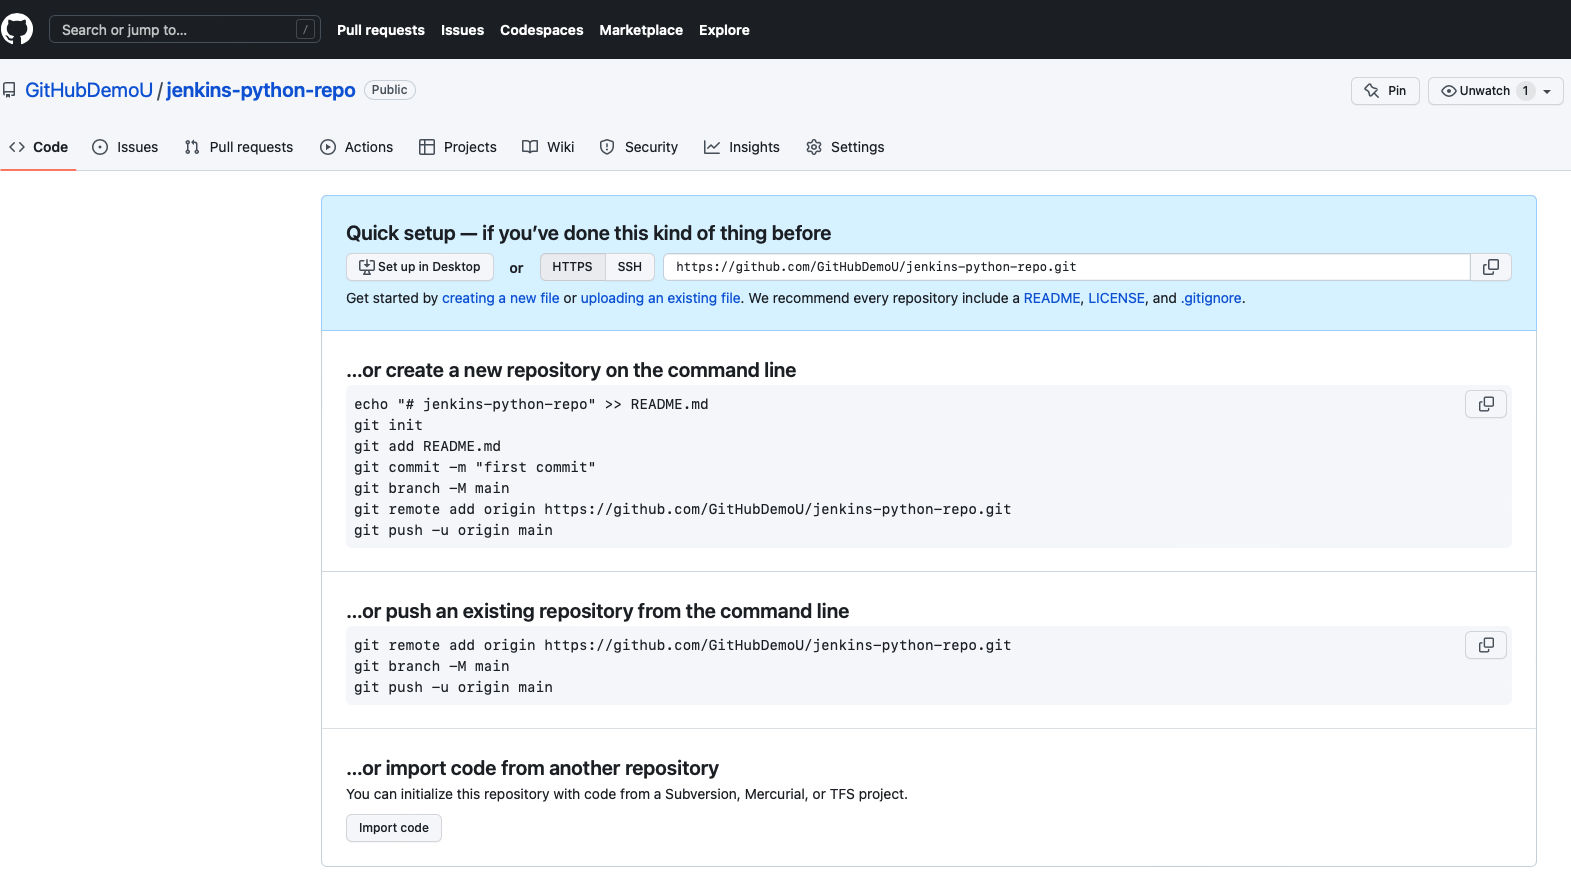This screenshot has width=1571, height=877.
Task: Open Issues in the top navigation bar
Action: click(462, 30)
